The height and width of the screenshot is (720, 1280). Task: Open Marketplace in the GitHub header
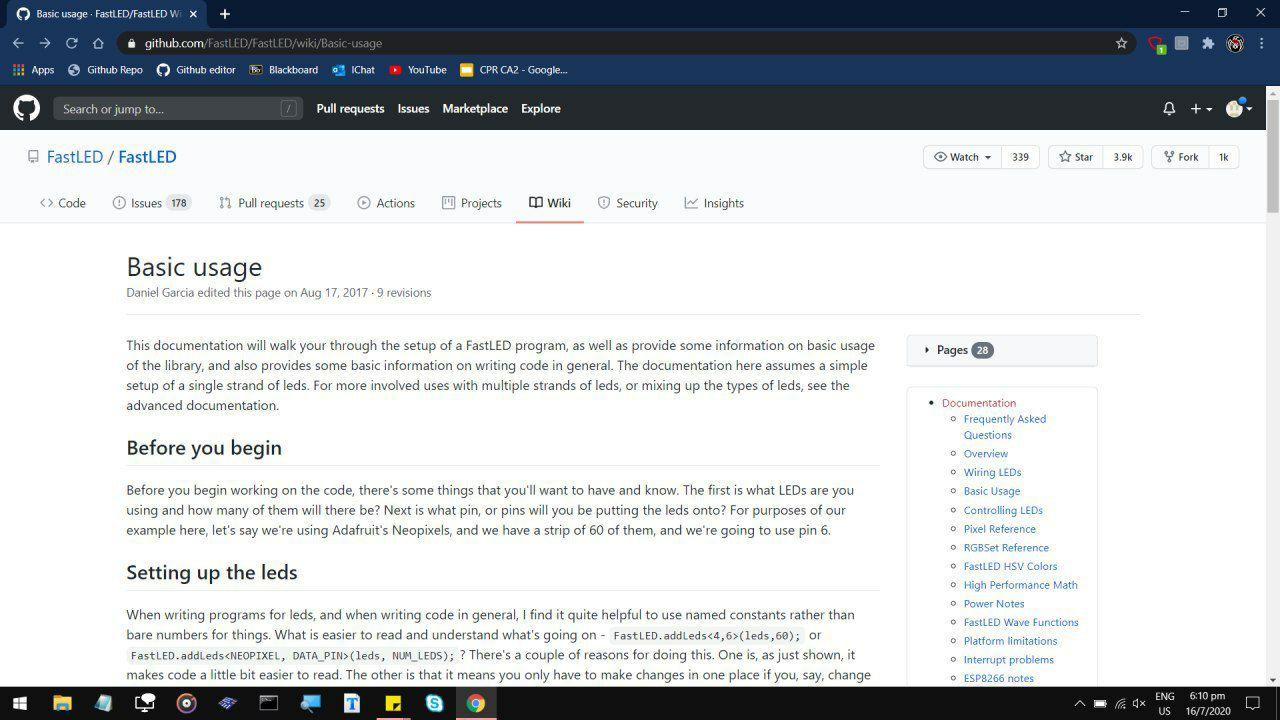(x=475, y=108)
